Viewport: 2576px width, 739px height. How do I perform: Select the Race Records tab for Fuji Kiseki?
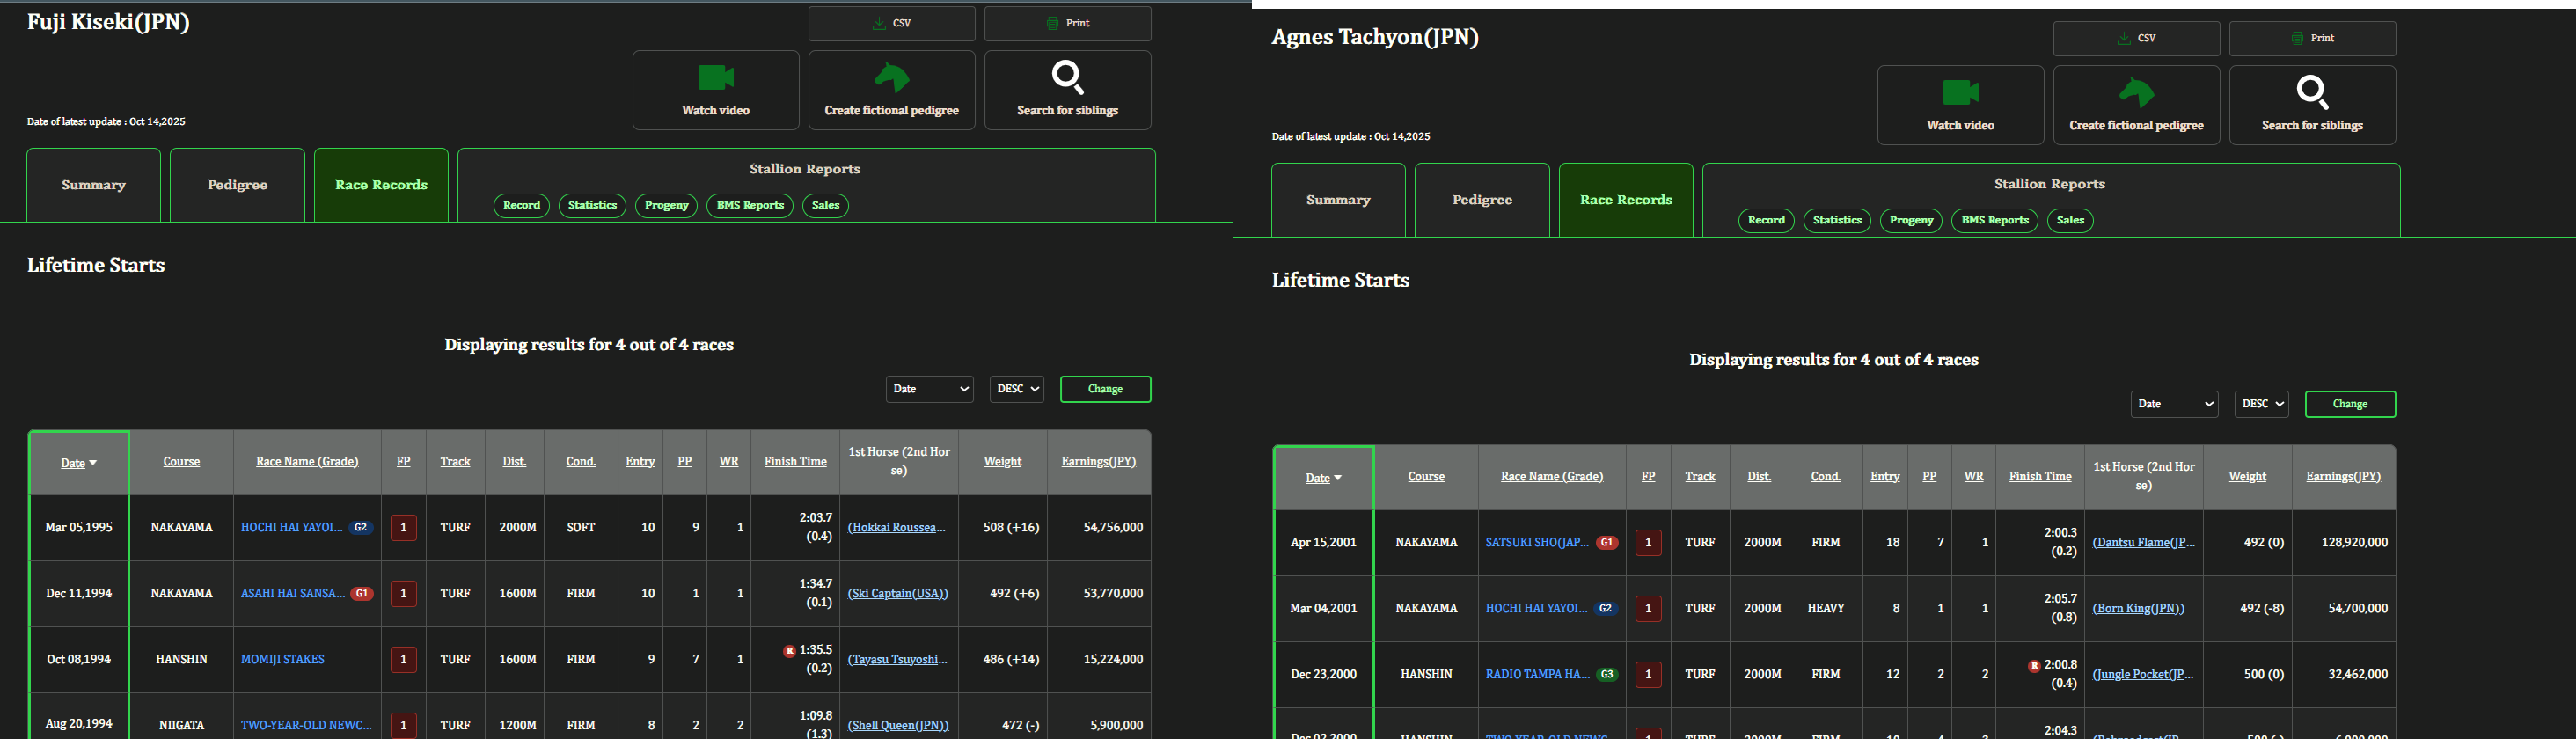click(381, 185)
